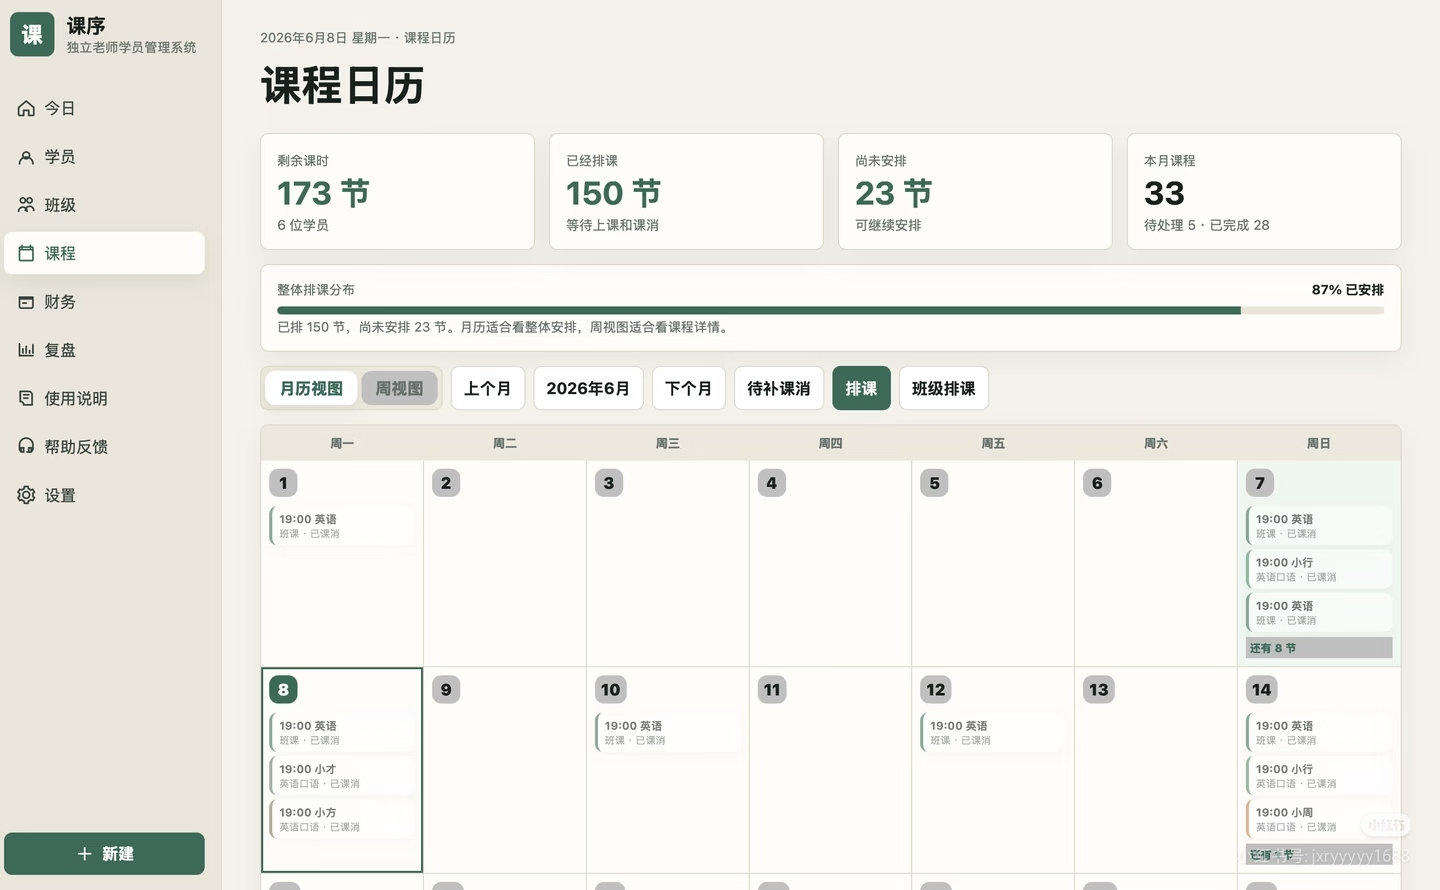Image resolution: width=1440 pixels, height=890 pixels.
Task: Go to 下个月 next month
Action: [x=689, y=388]
